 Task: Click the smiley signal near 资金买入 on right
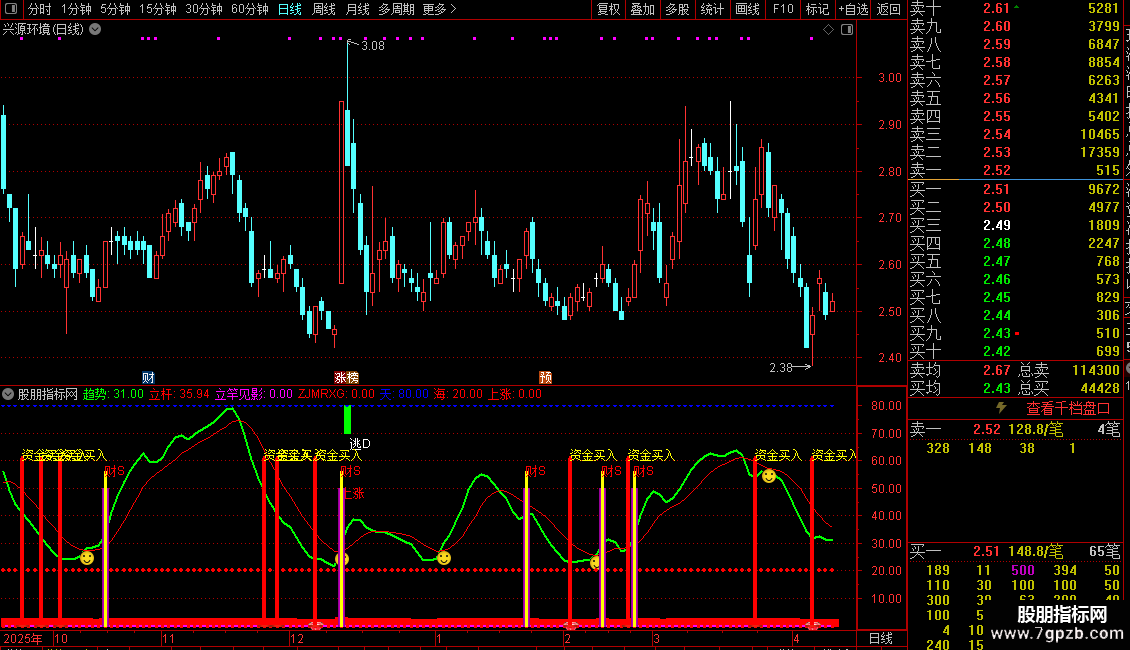[769, 476]
